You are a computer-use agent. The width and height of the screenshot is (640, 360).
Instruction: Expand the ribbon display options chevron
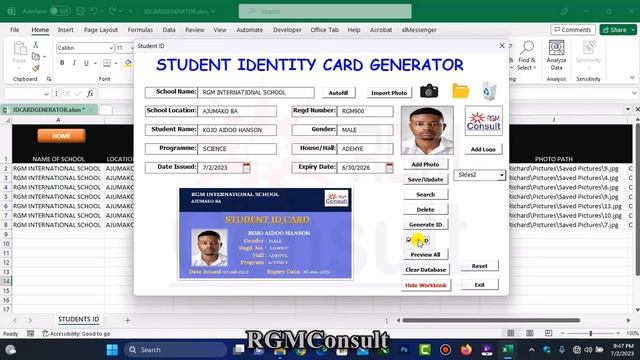(632, 78)
